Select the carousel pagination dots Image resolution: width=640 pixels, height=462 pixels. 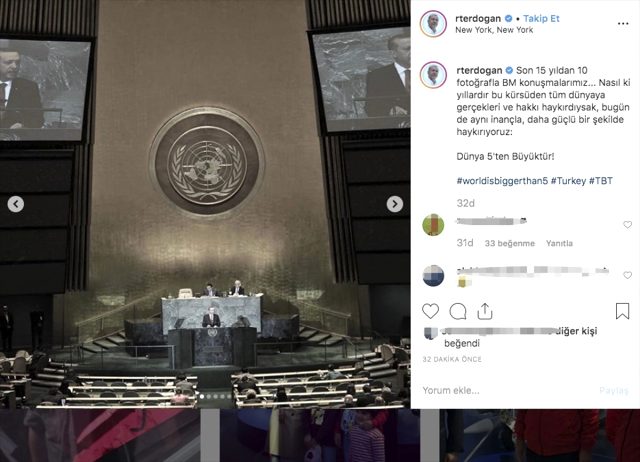[216, 396]
